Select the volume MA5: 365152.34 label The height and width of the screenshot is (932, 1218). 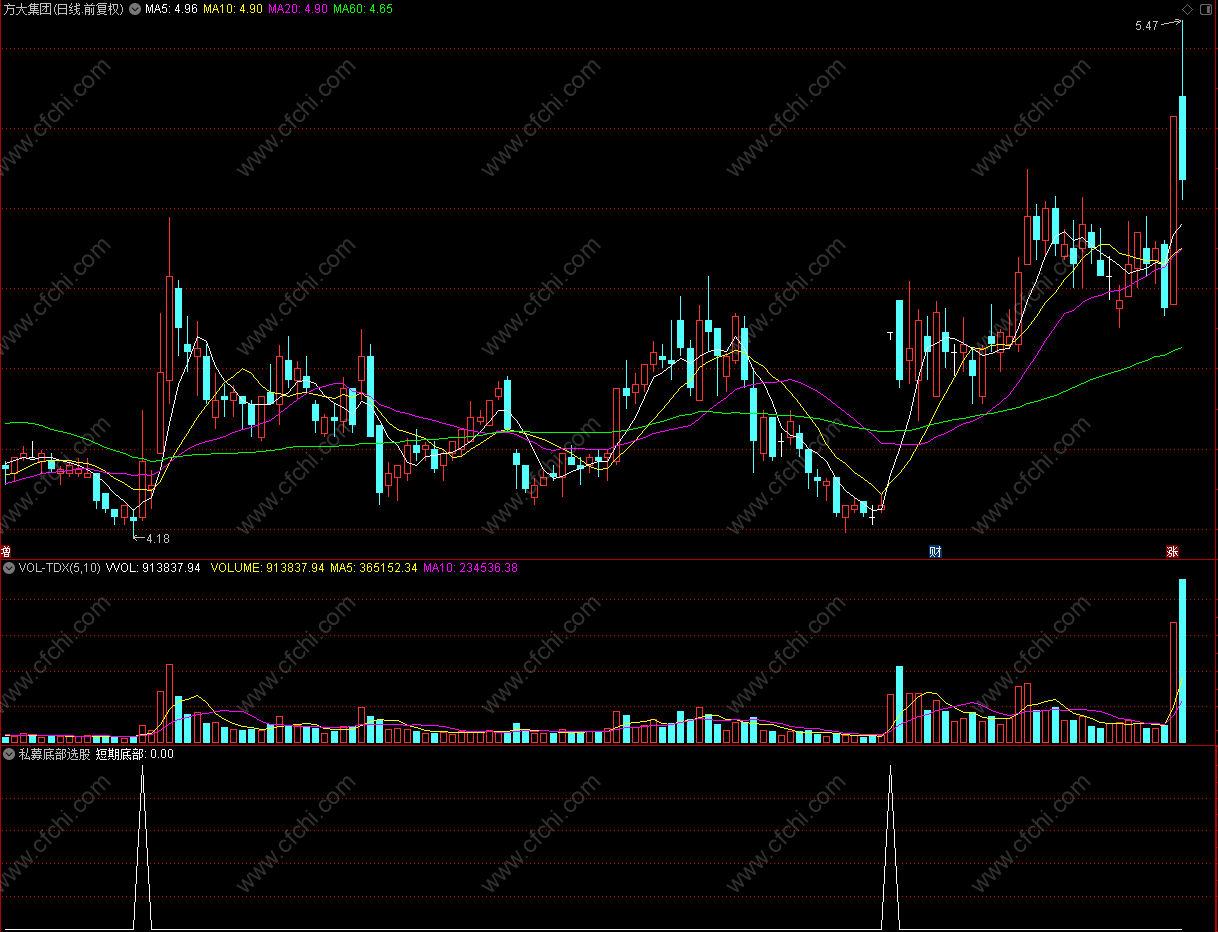(374, 568)
